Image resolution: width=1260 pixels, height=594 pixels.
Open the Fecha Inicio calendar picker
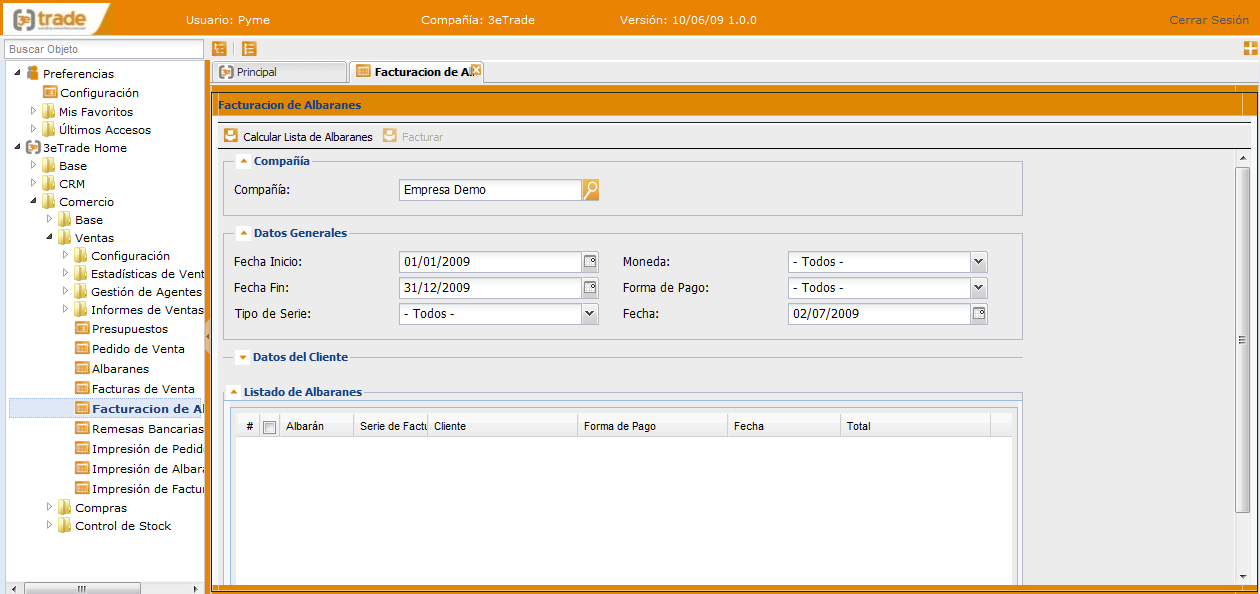click(590, 262)
